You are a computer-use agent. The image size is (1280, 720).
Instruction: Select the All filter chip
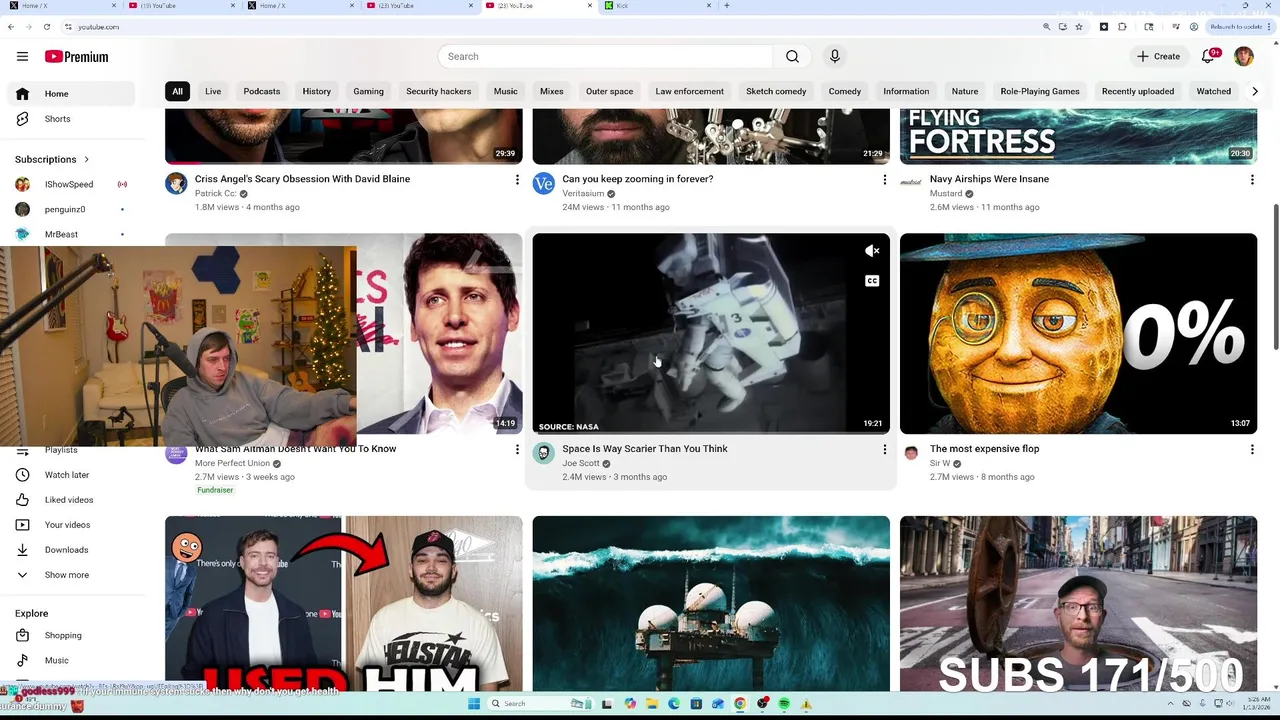pyautogui.click(x=177, y=91)
